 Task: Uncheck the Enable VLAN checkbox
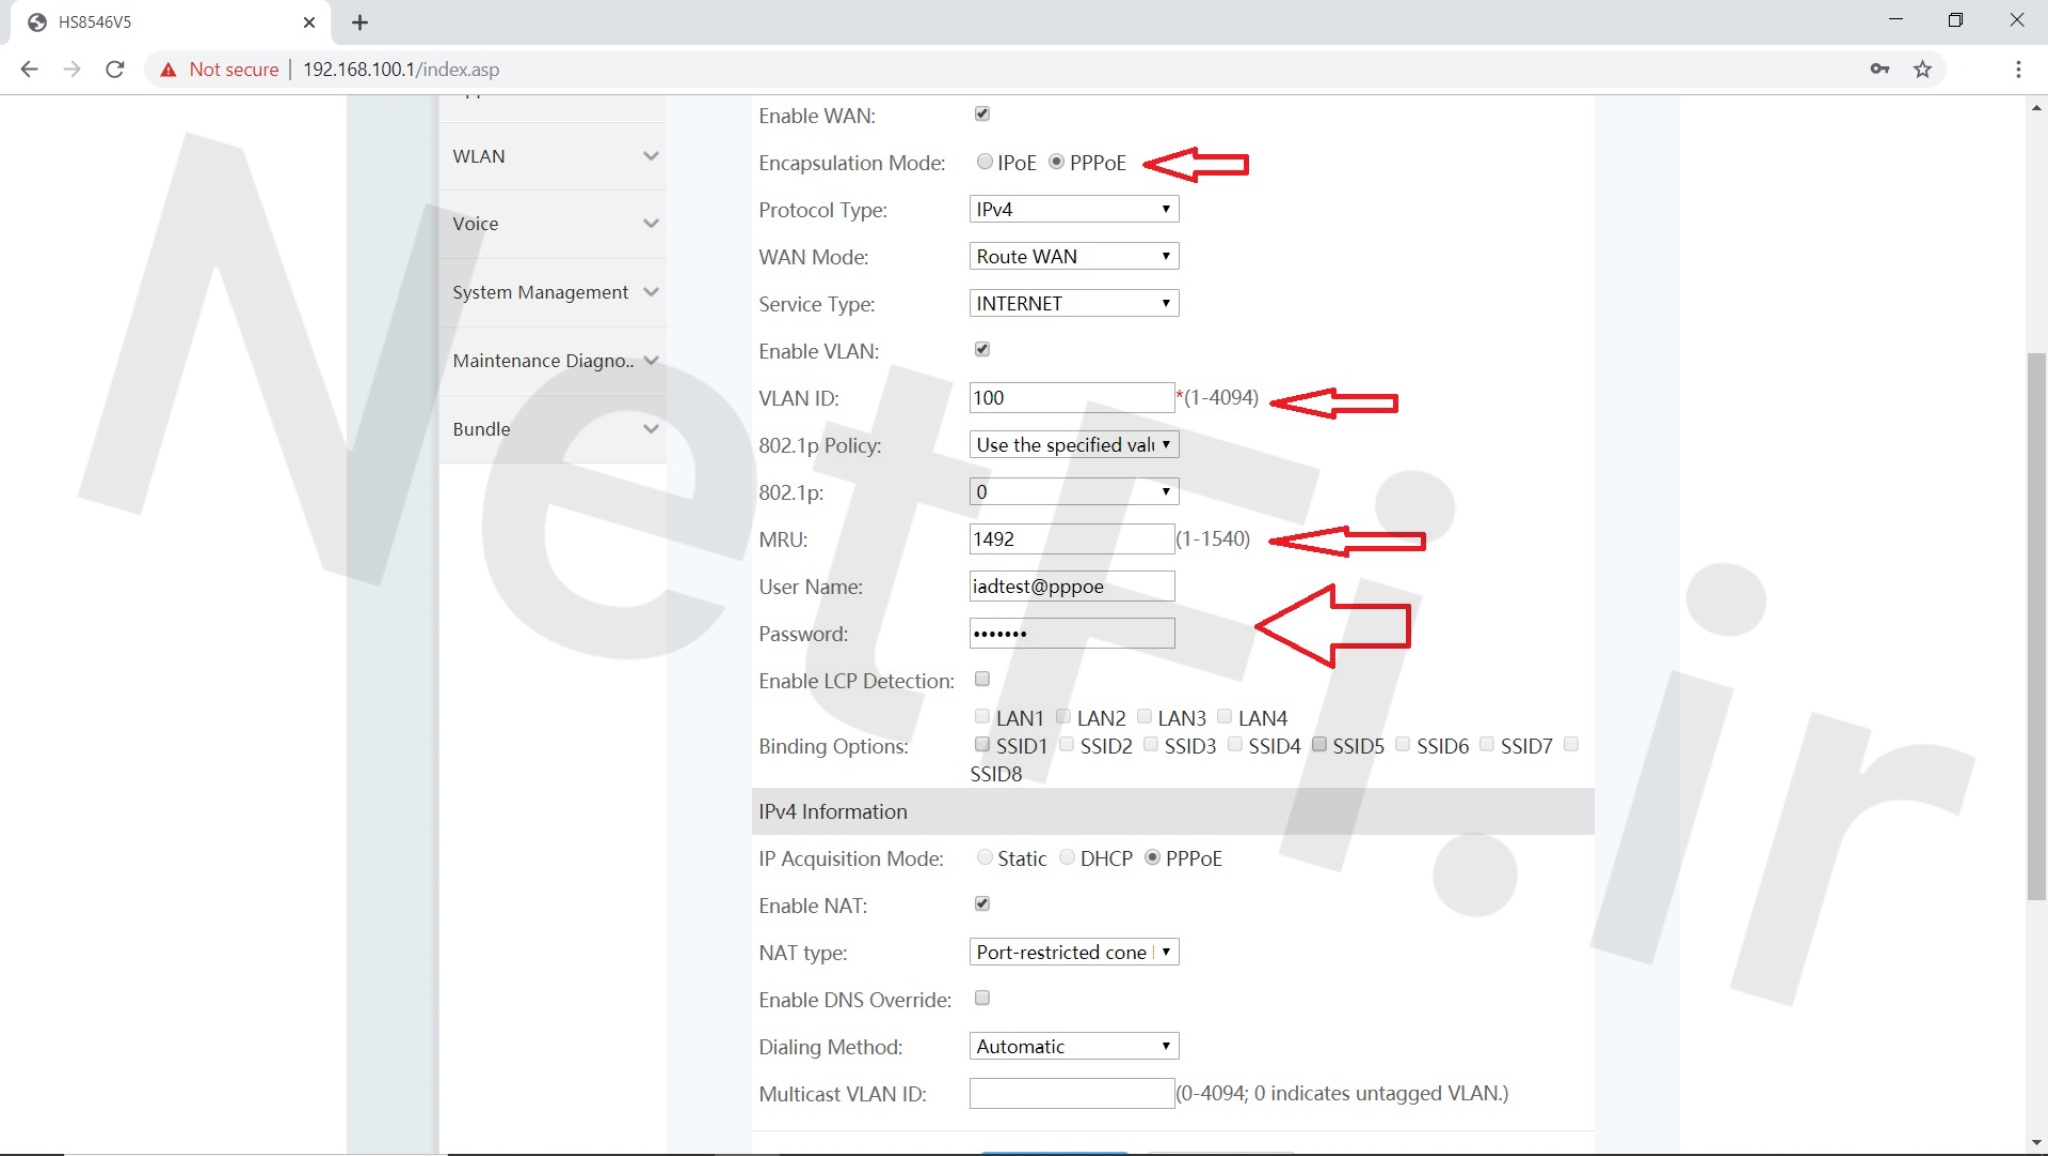point(982,349)
